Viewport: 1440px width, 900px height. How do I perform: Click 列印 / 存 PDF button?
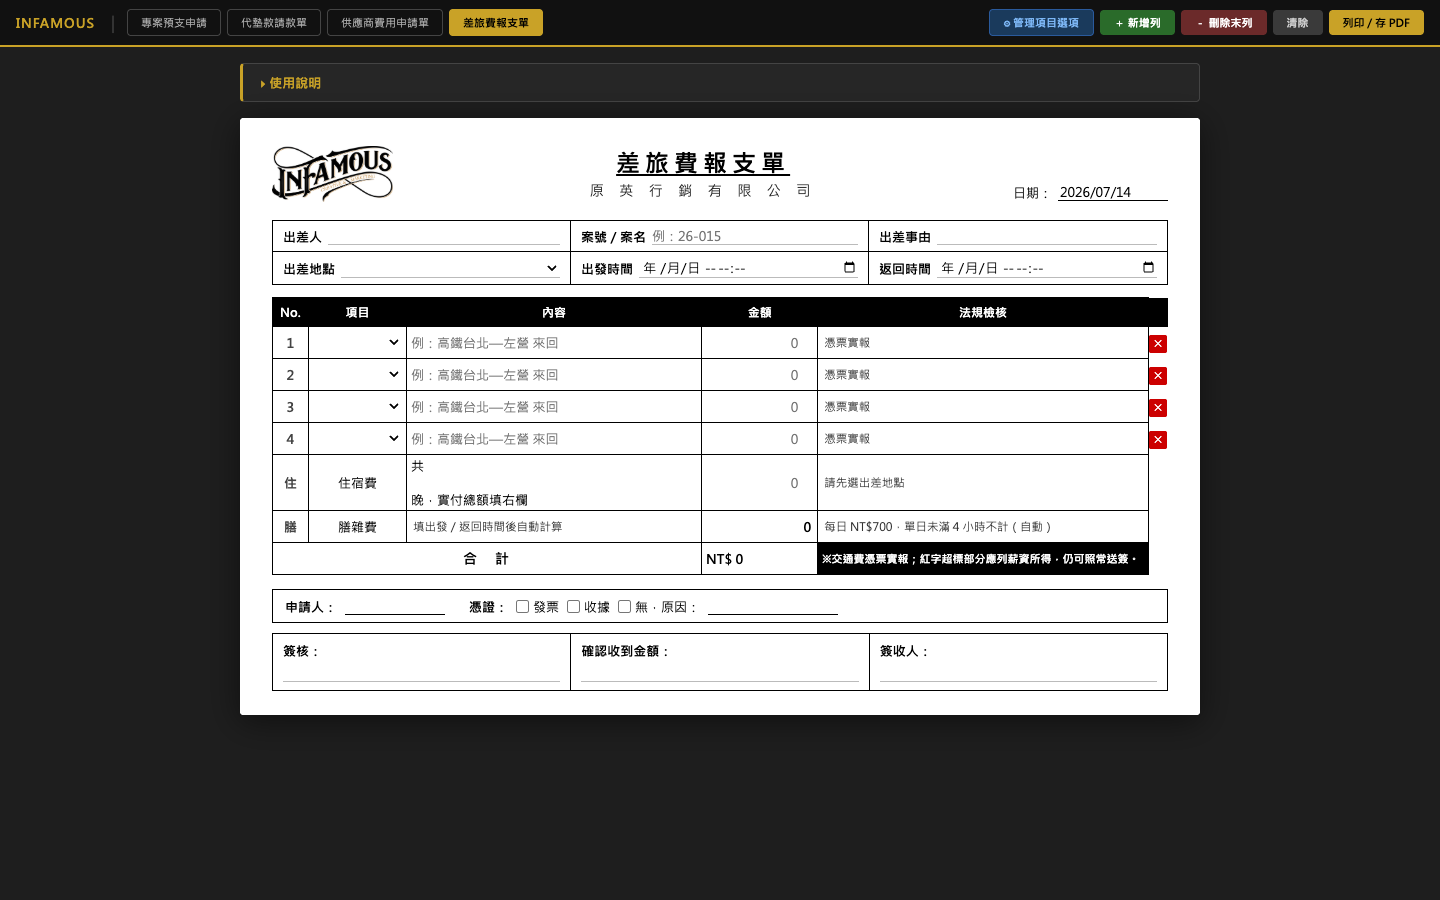coord(1376,23)
